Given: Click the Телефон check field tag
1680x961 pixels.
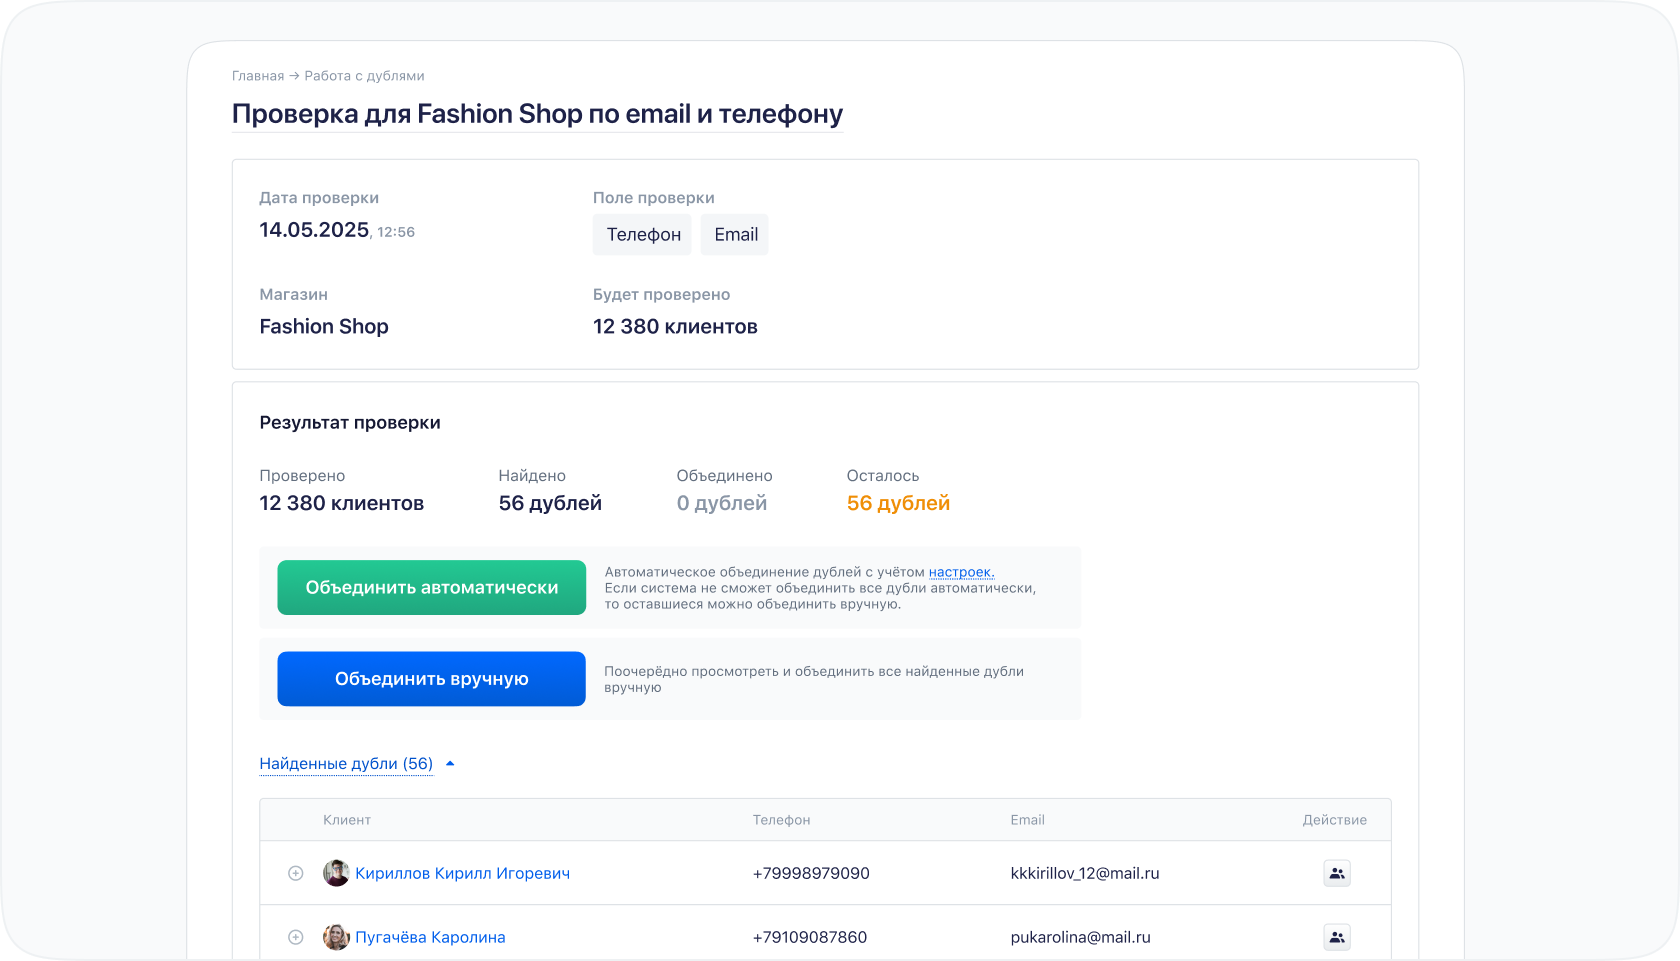Looking at the screenshot, I should click(643, 235).
